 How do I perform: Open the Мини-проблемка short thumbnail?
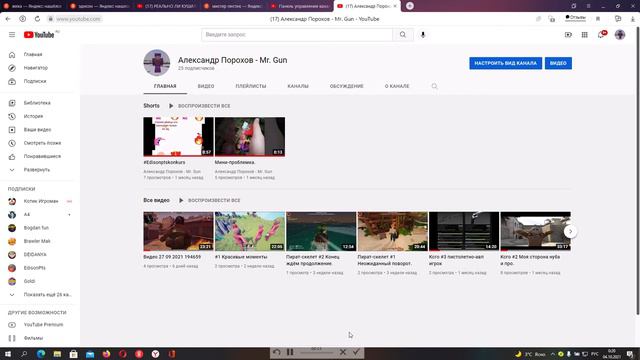click(250, 137)
